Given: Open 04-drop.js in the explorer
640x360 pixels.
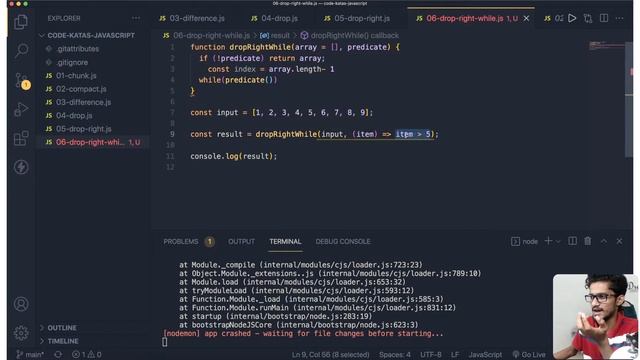Looking at the screenshot, I should click(74, 116).
